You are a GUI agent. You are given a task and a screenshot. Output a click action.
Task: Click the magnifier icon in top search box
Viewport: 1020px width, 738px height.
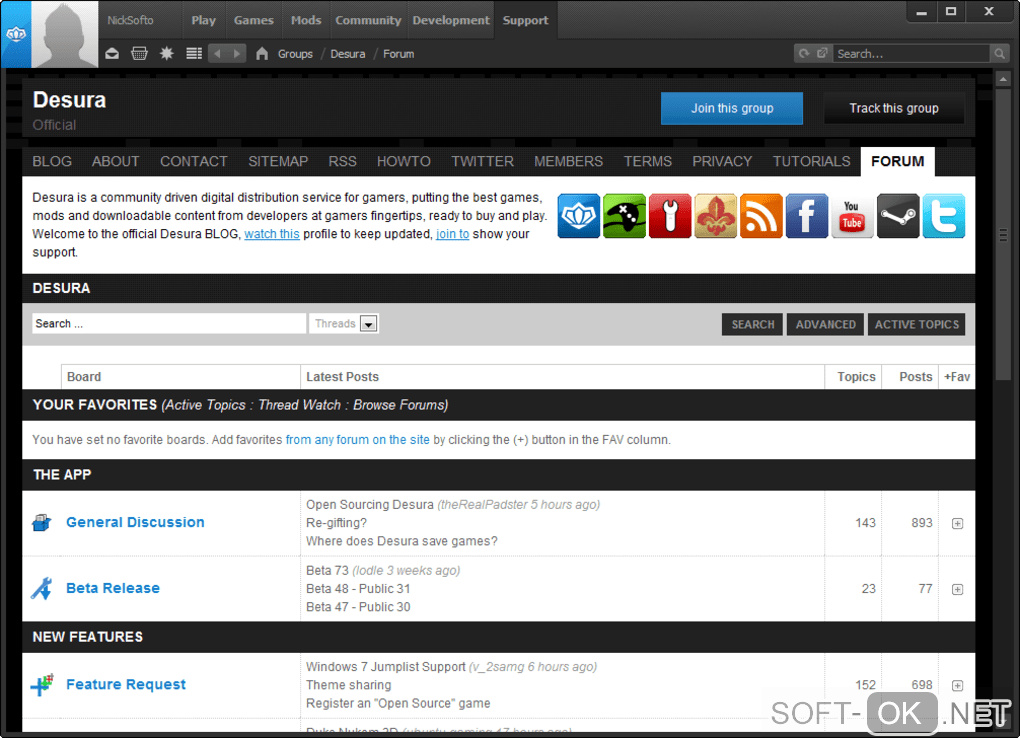click(x=999, y=53)
